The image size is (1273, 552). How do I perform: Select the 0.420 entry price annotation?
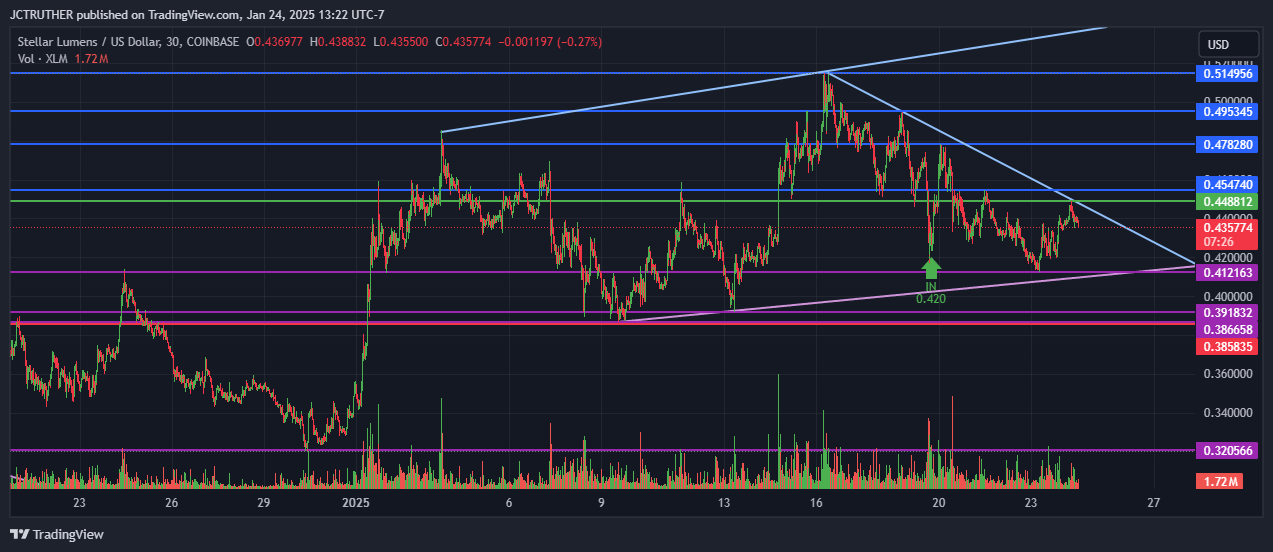click(931, 298)
